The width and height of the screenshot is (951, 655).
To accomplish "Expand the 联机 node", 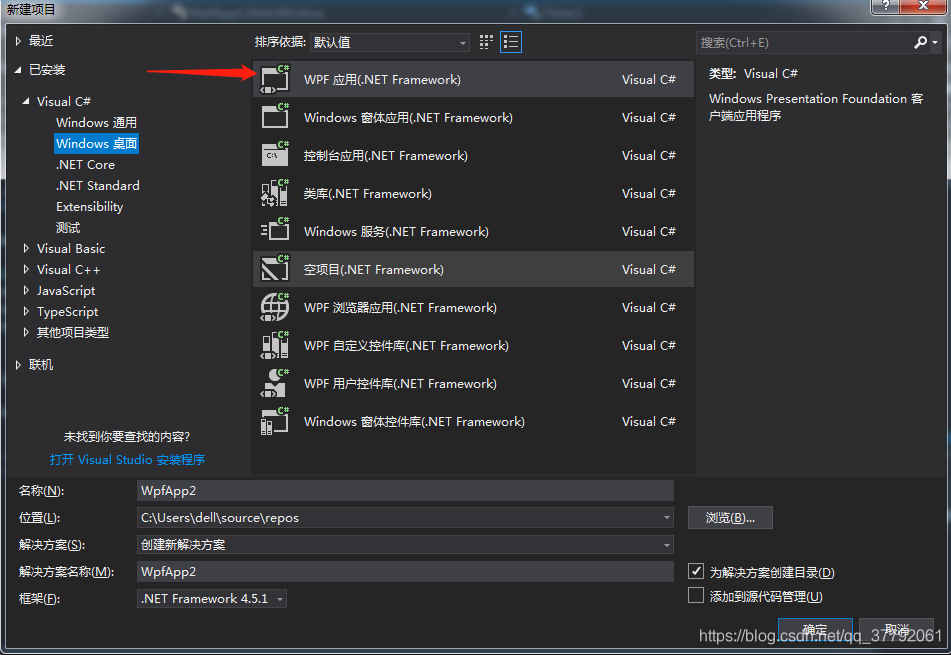I will [18, 364].
